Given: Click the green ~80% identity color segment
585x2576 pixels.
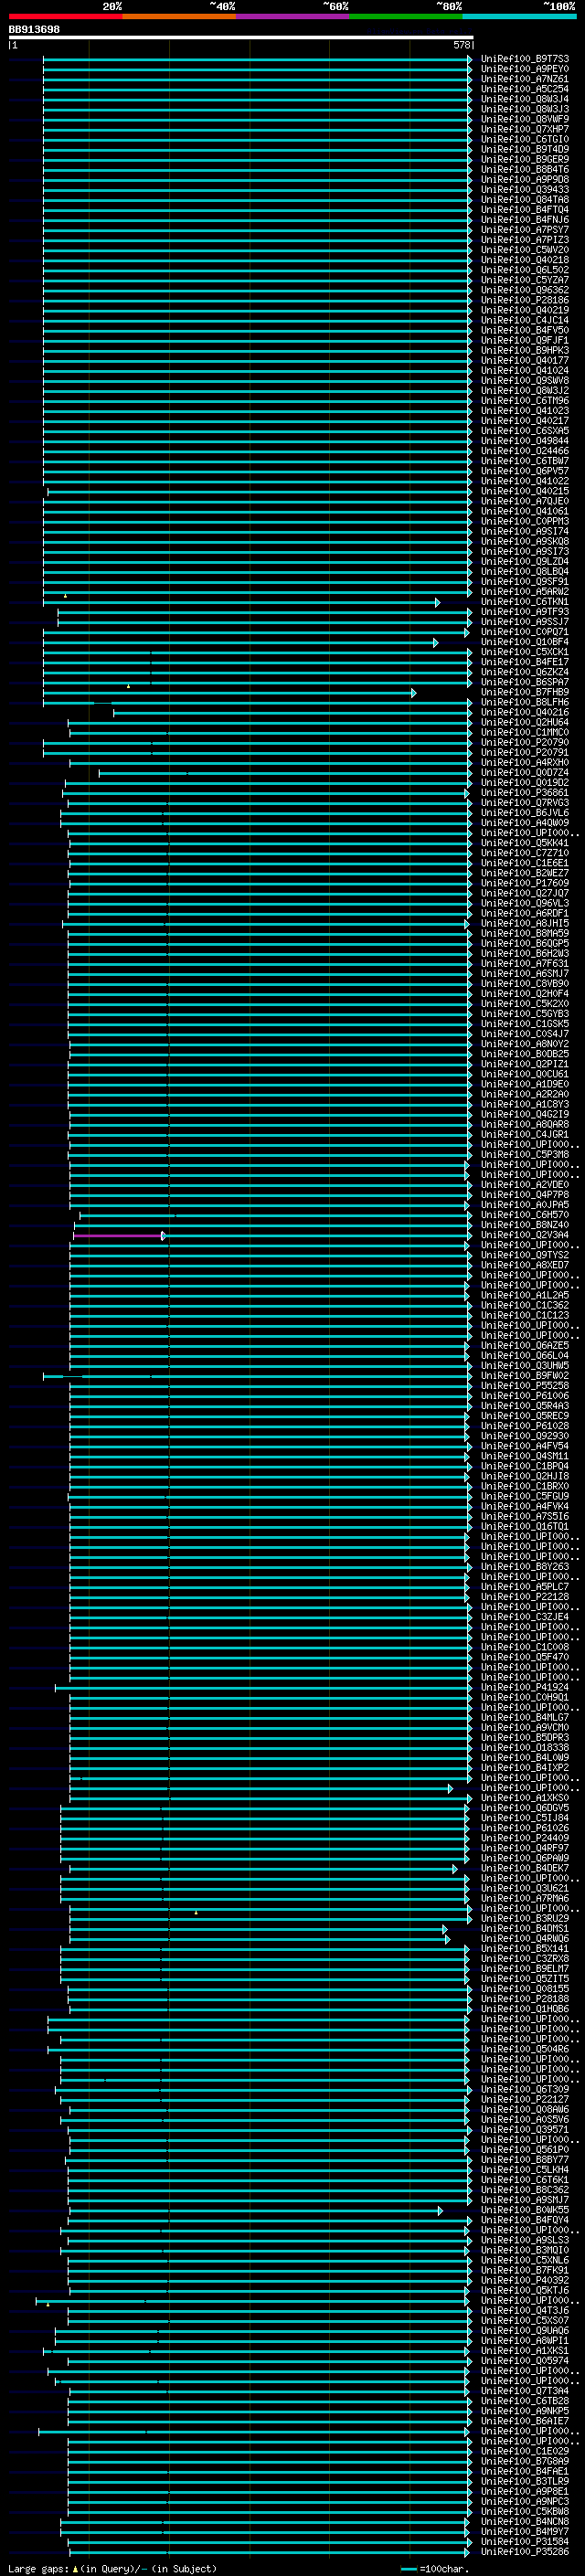Looking at the screenshot, I should pyautogui.click(x=406, y=16).
